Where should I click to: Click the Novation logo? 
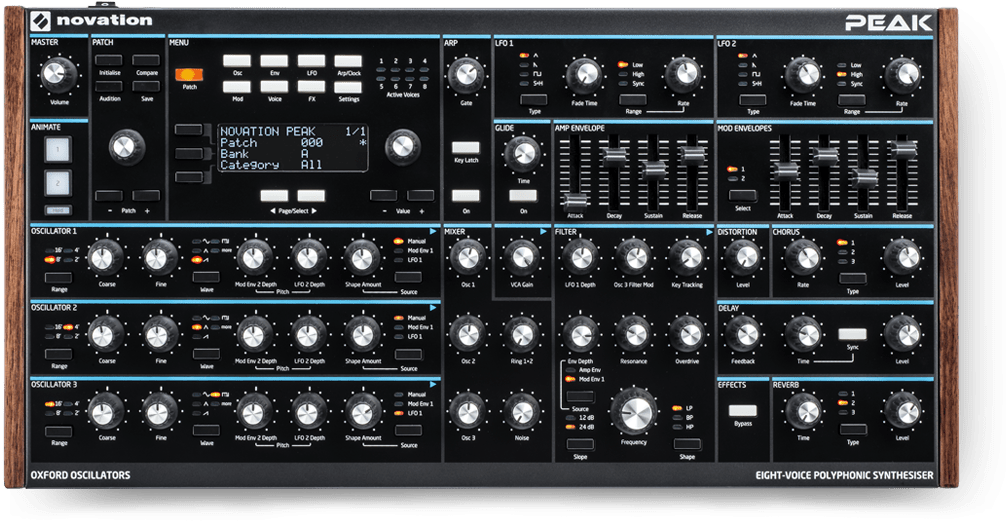pyautogui.click(x=91, y=21)
